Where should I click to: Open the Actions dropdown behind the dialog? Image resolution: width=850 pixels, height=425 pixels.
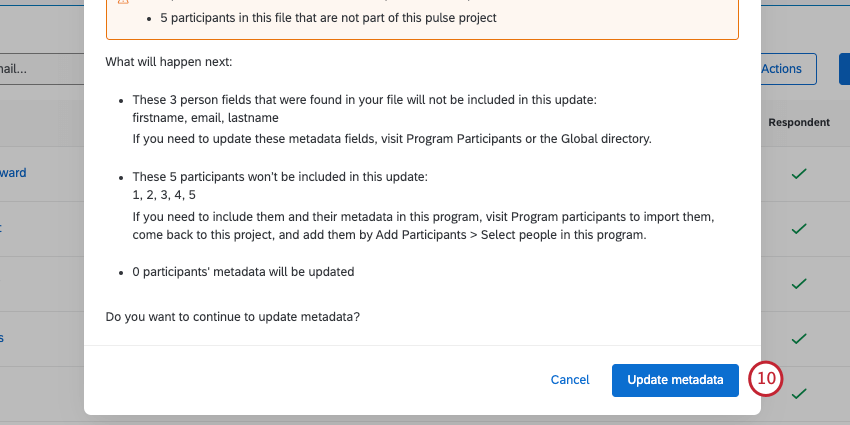[781, 69]
